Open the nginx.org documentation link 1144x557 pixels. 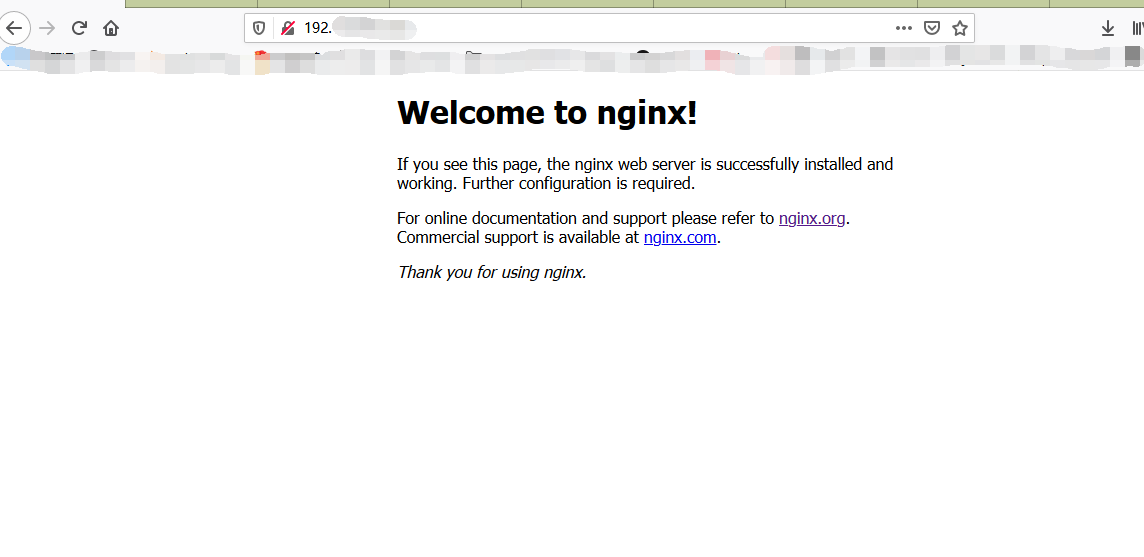[x=812, y=218]
